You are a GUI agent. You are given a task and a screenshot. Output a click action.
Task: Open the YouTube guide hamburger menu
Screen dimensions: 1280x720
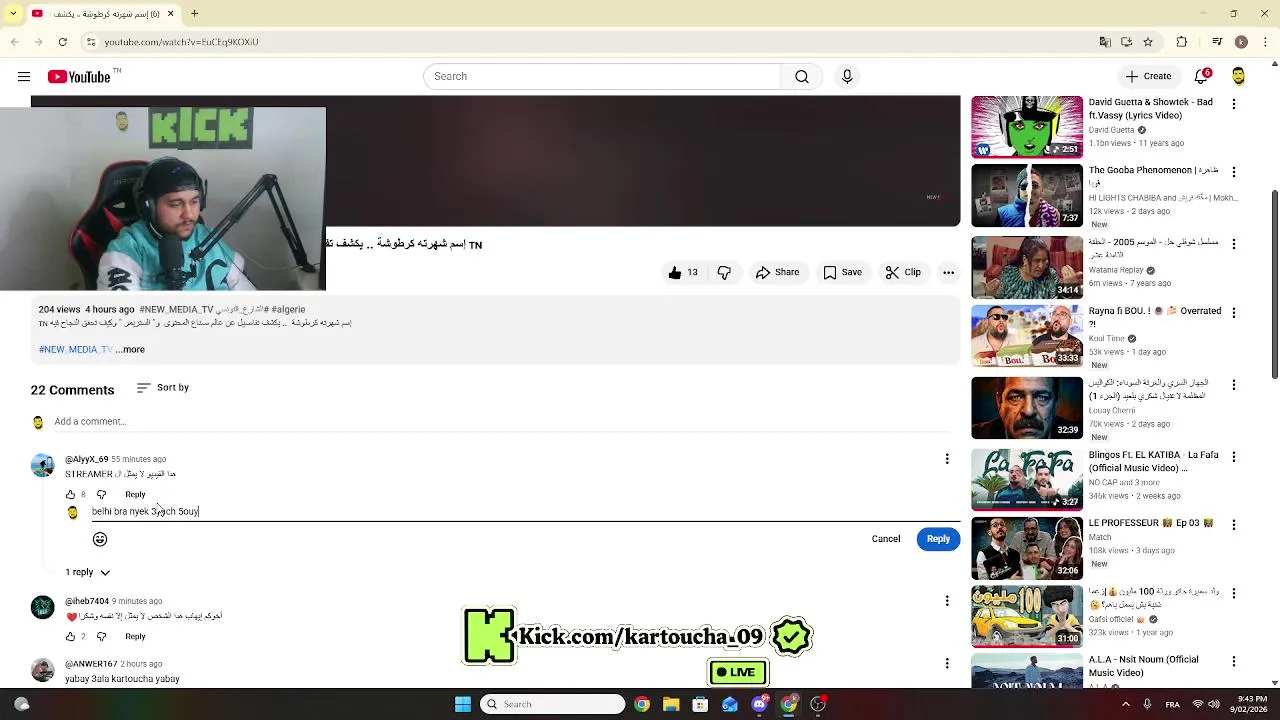pos(24,77)
